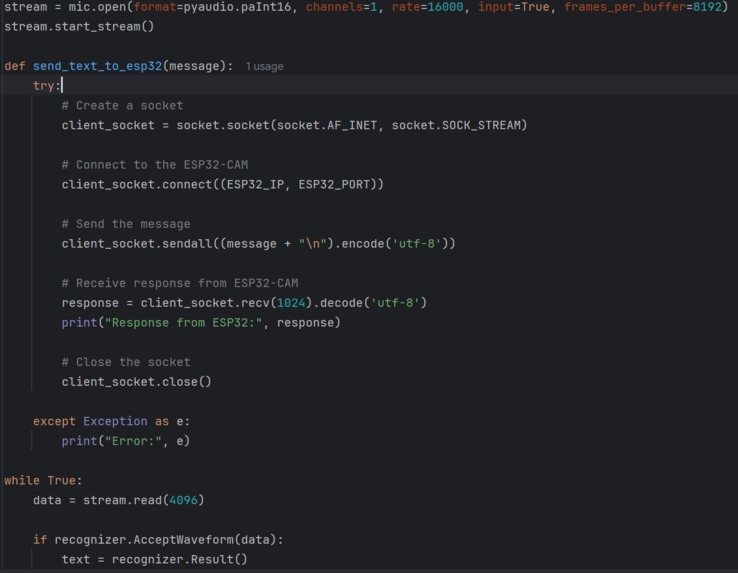
Task: Place cursor on the "try:" line
Action: (47, 86)
